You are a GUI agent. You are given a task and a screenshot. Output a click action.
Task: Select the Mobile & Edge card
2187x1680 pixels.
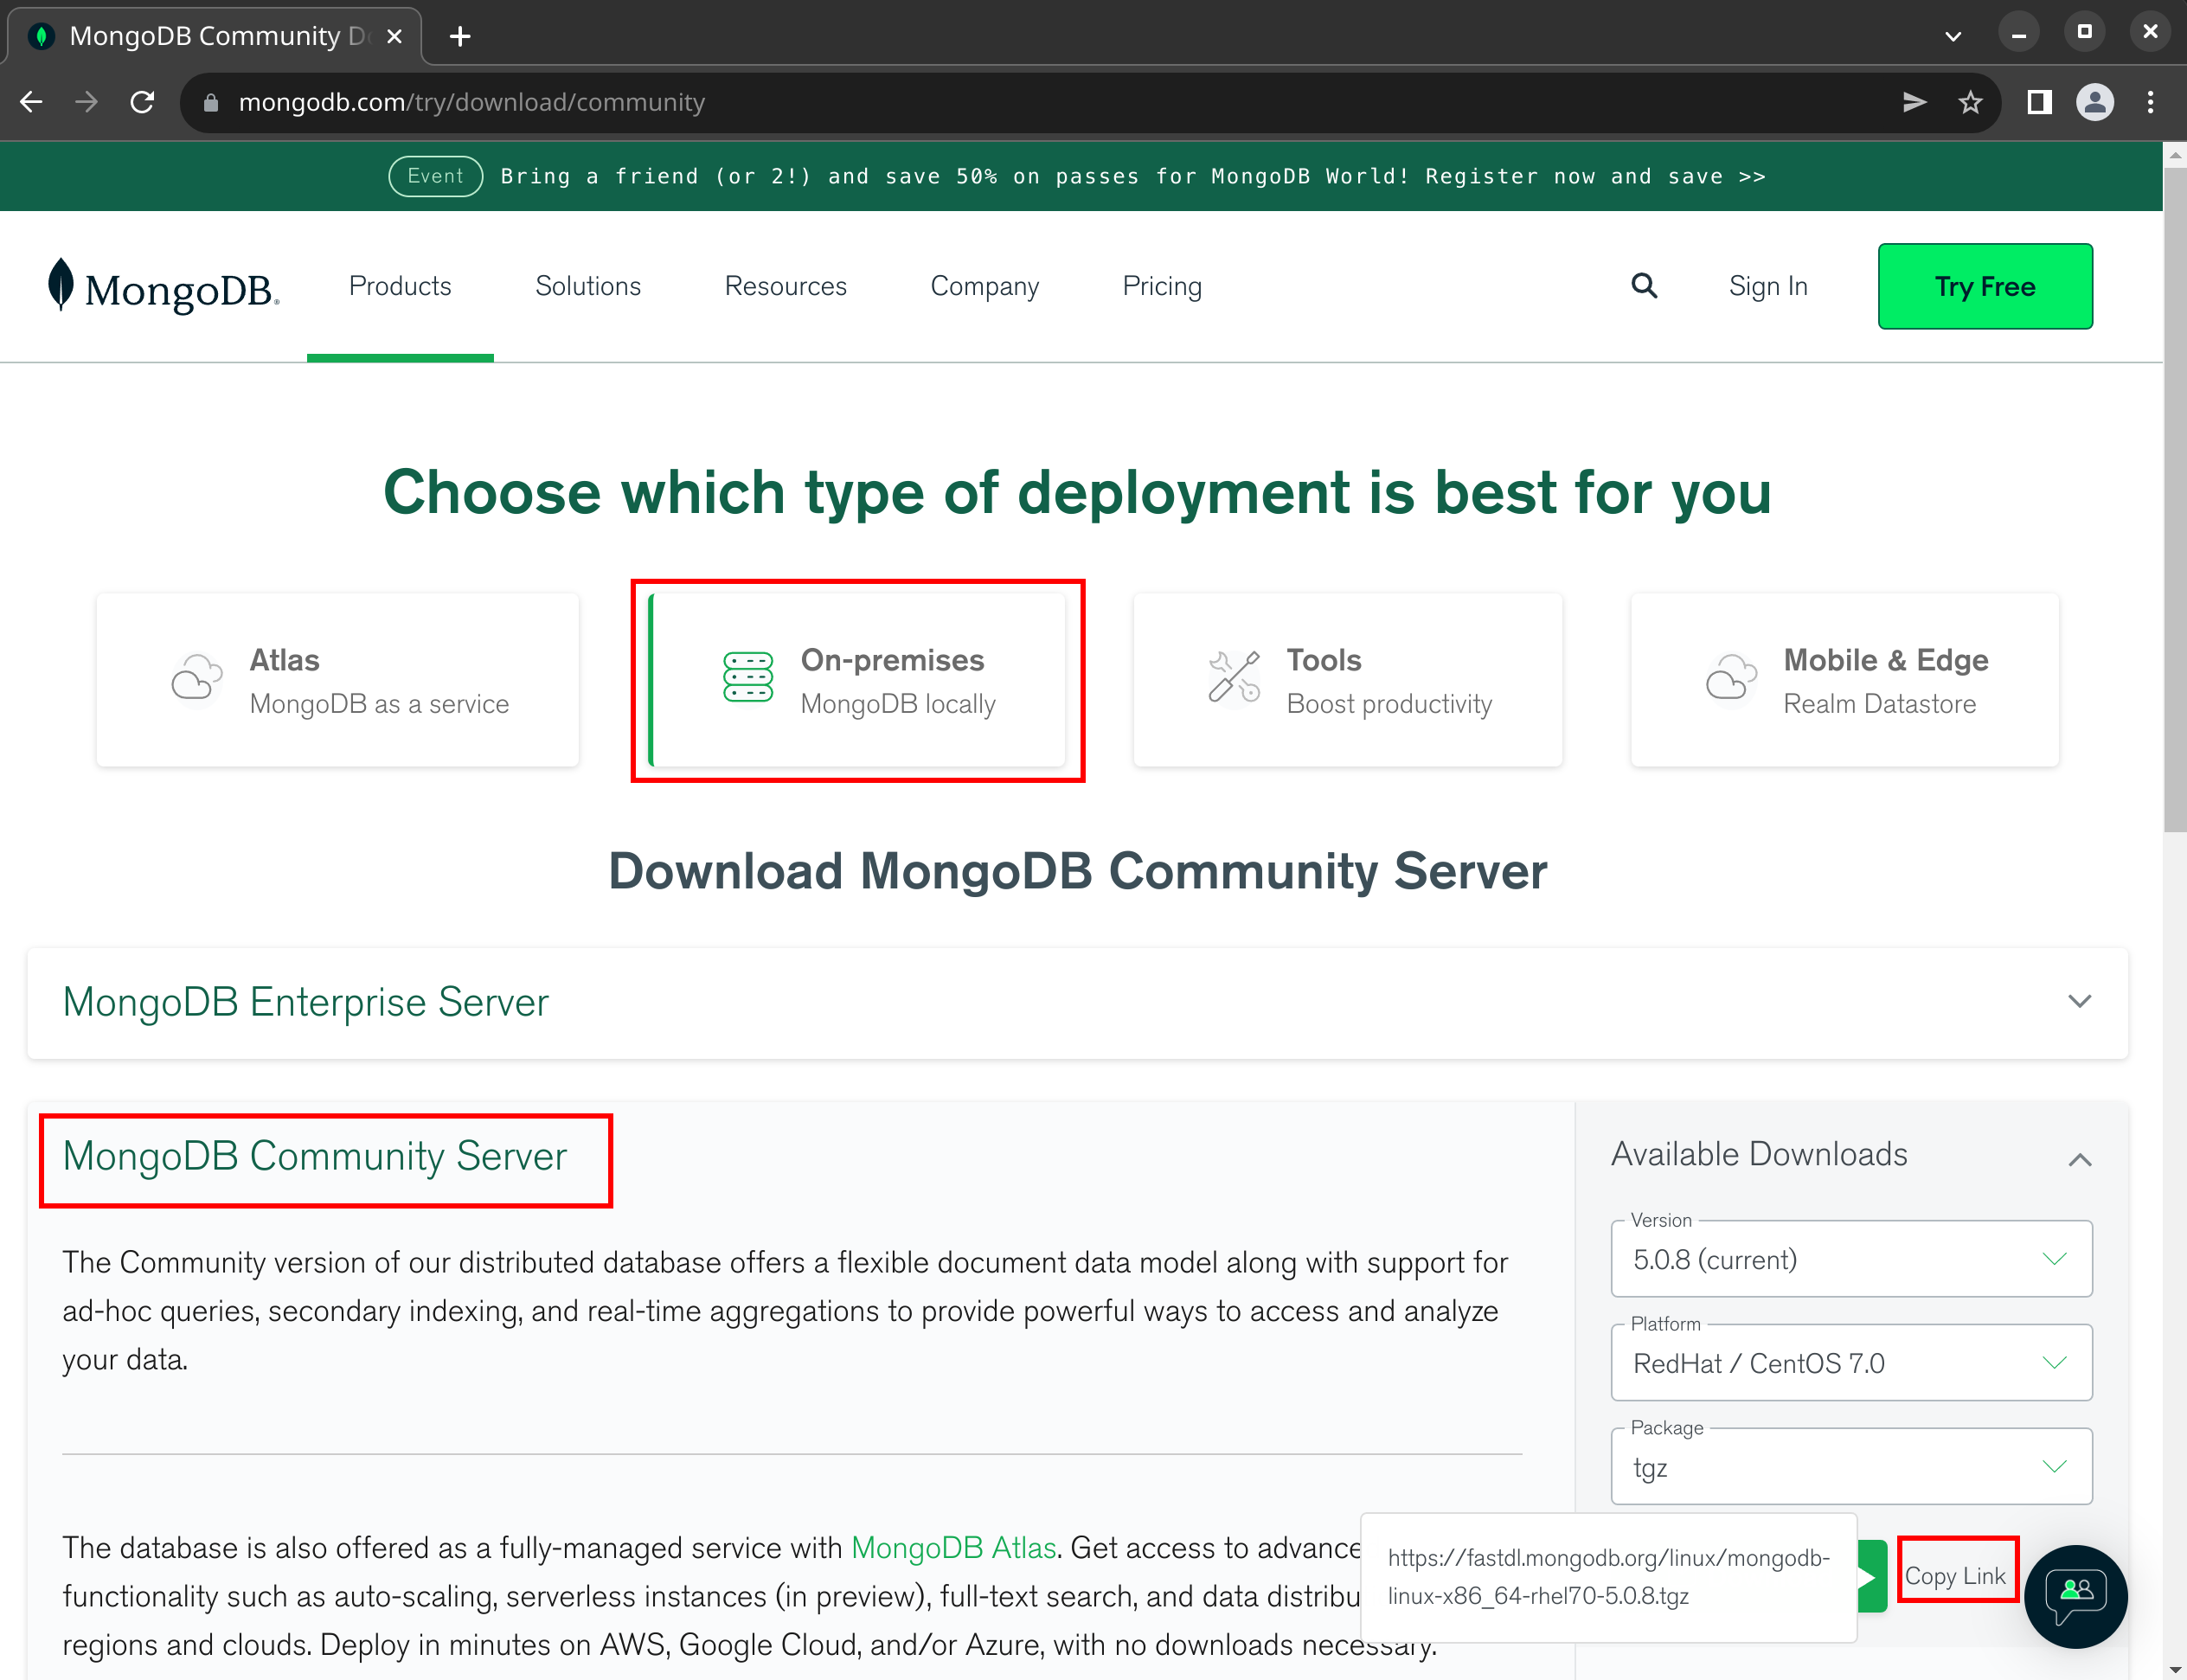click(1845, 680)
